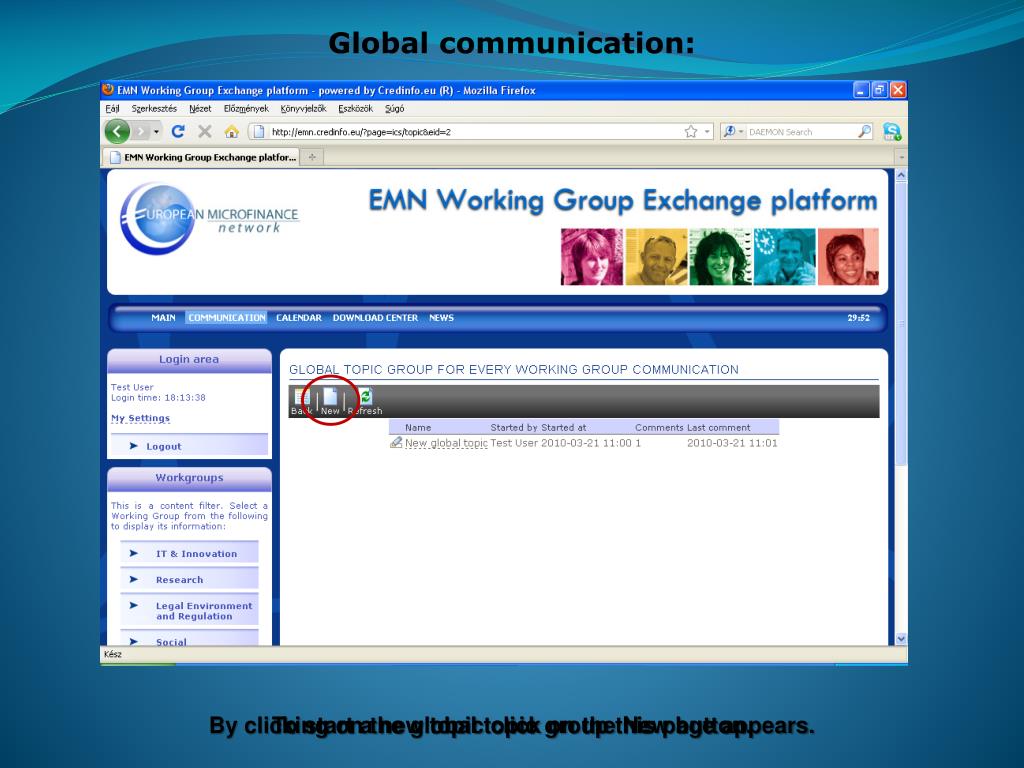Restore down the Firefox window
Viewport: 1024px width, 768px height.
(880, 89)
